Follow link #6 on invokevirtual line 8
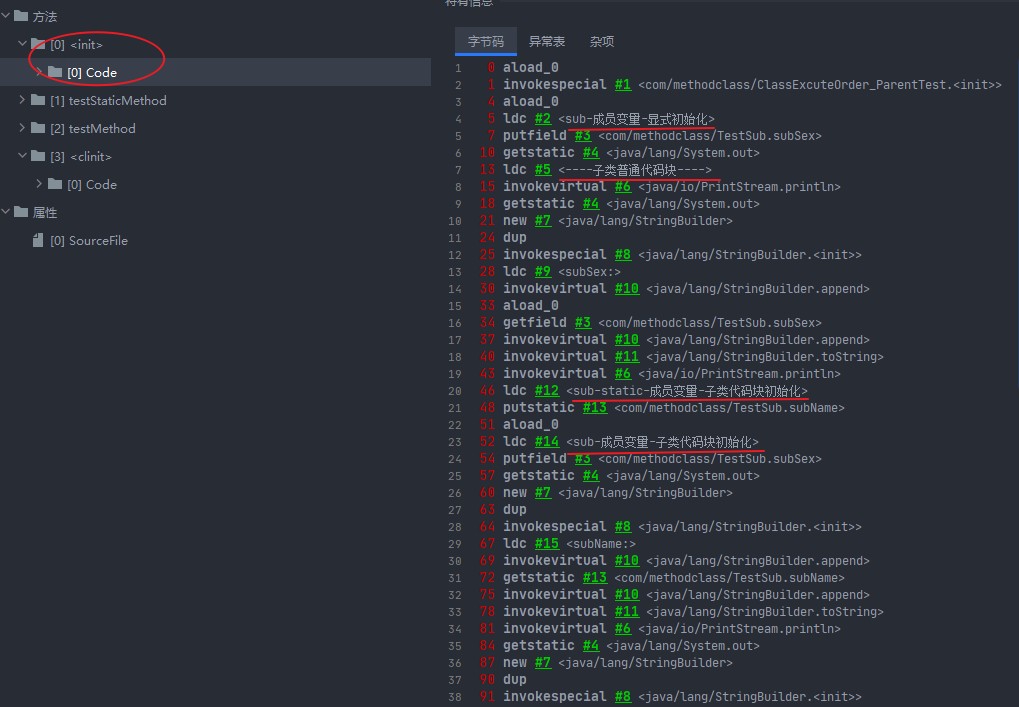Viewport: 1019px width, 707px height. coord(623,186)
